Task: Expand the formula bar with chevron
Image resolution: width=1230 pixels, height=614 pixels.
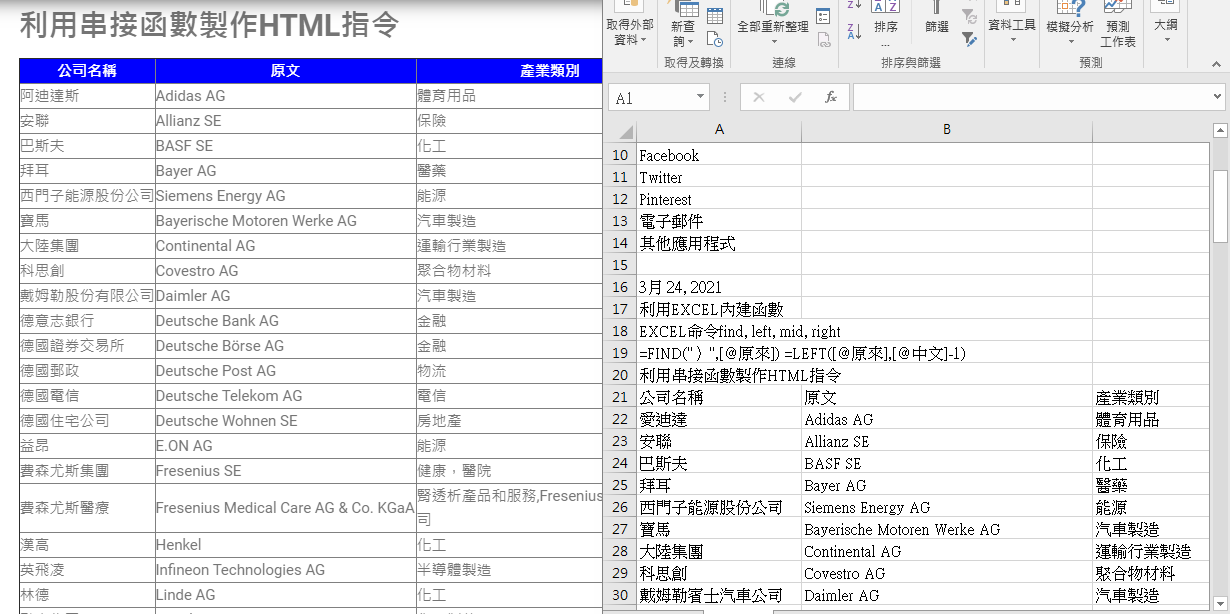Action: pyautogui.click(x=1217, y=97)
